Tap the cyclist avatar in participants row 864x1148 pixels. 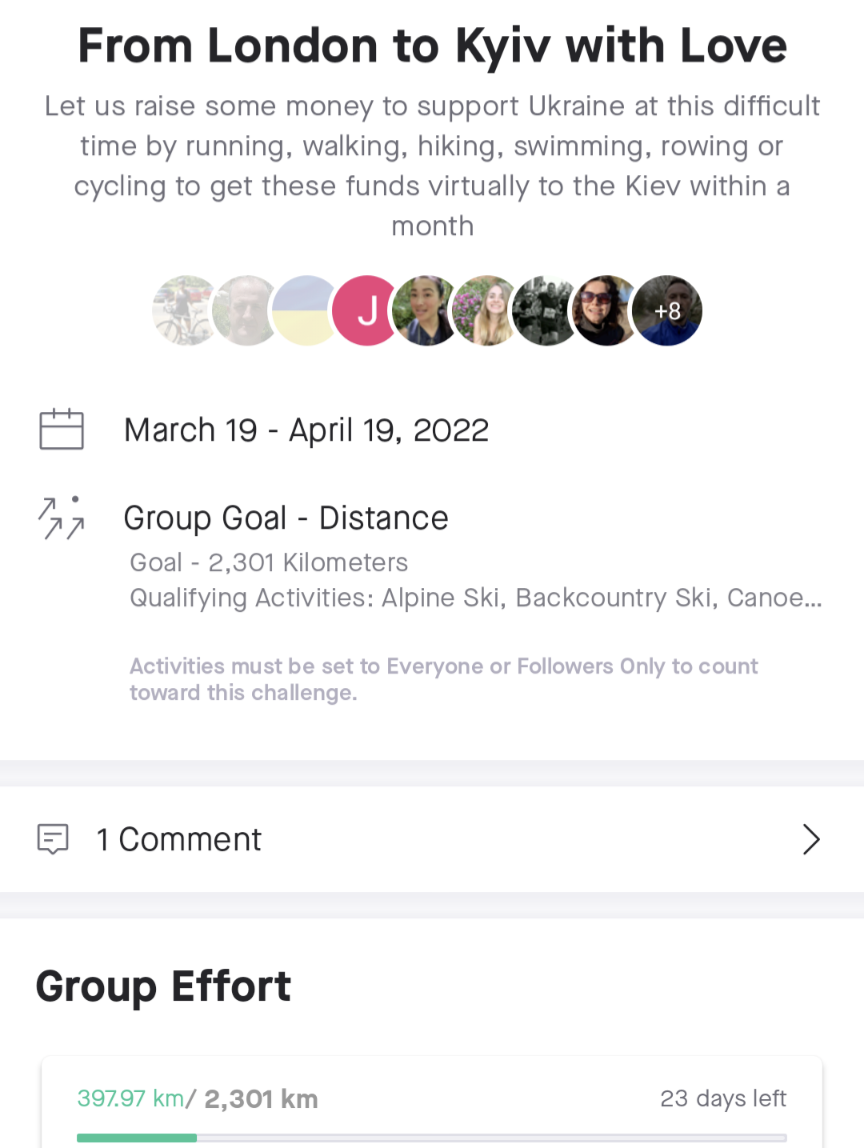[186, 310]
